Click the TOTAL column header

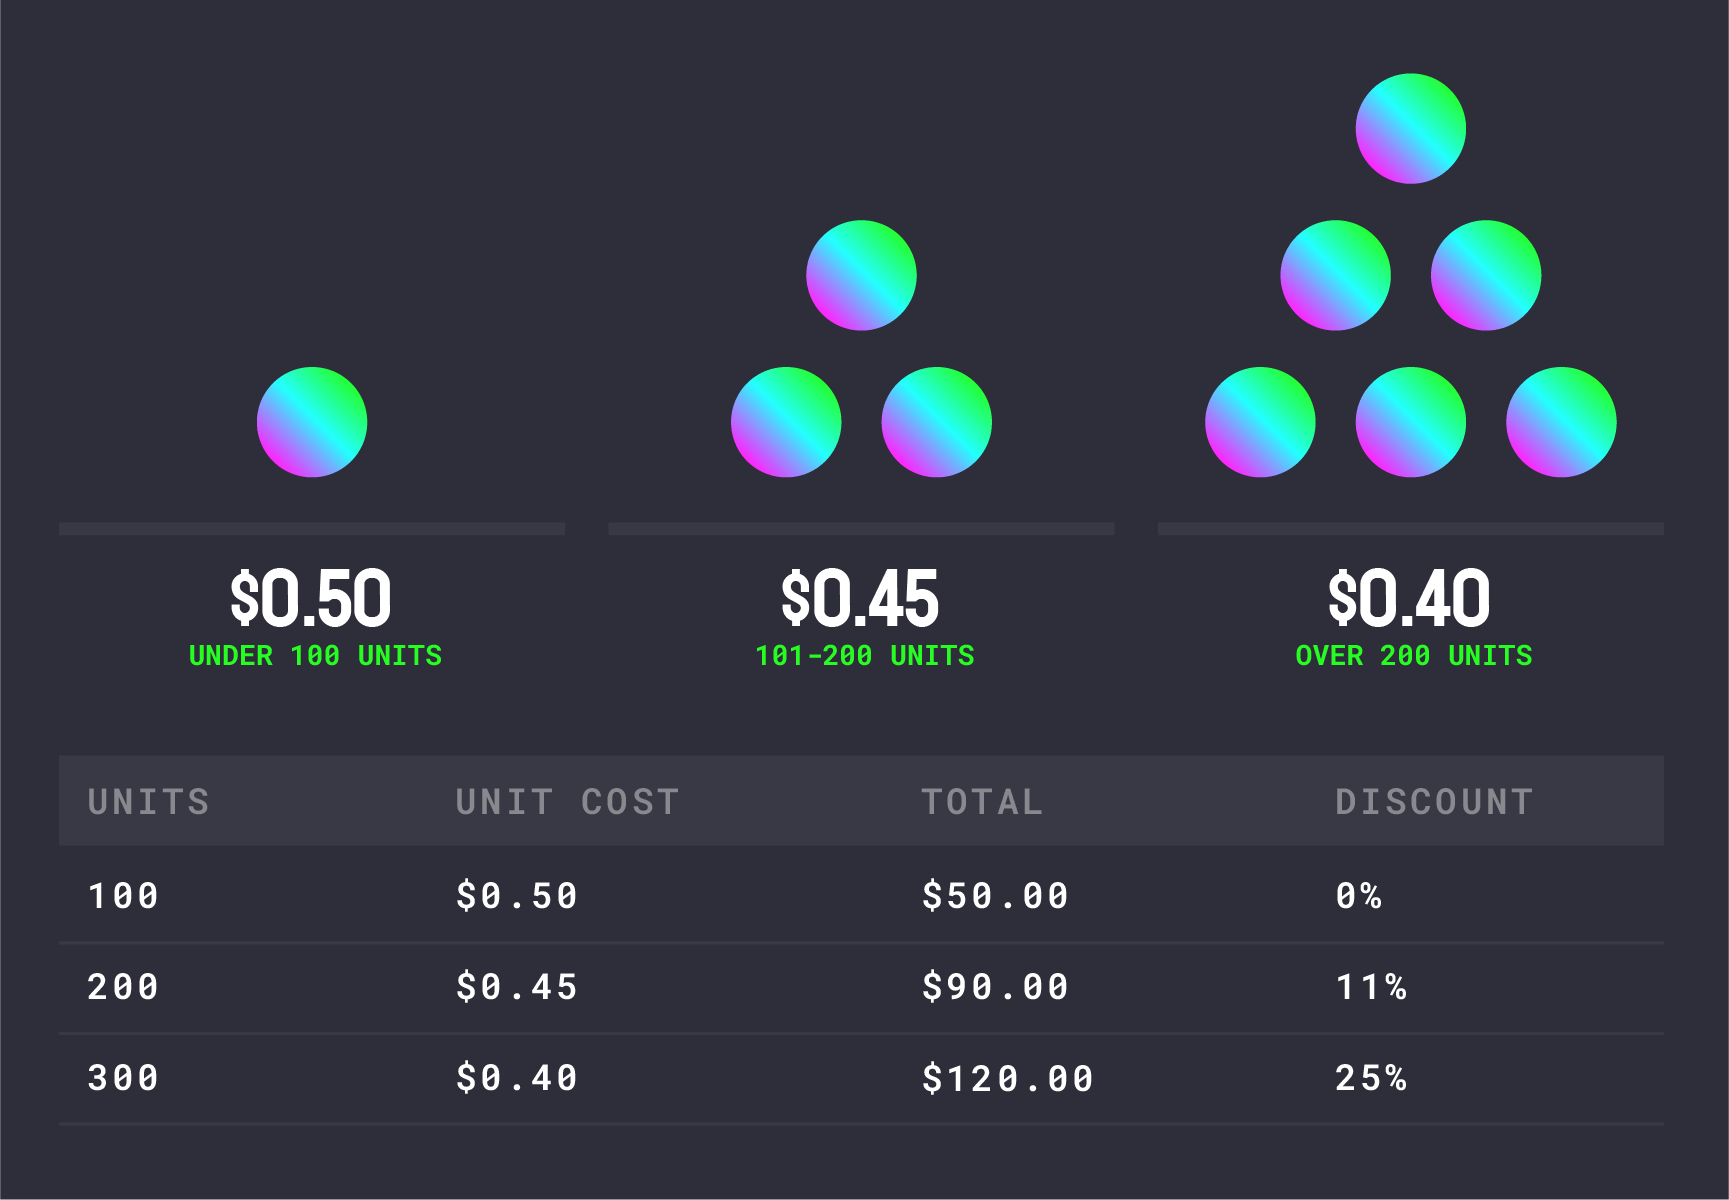982,802
